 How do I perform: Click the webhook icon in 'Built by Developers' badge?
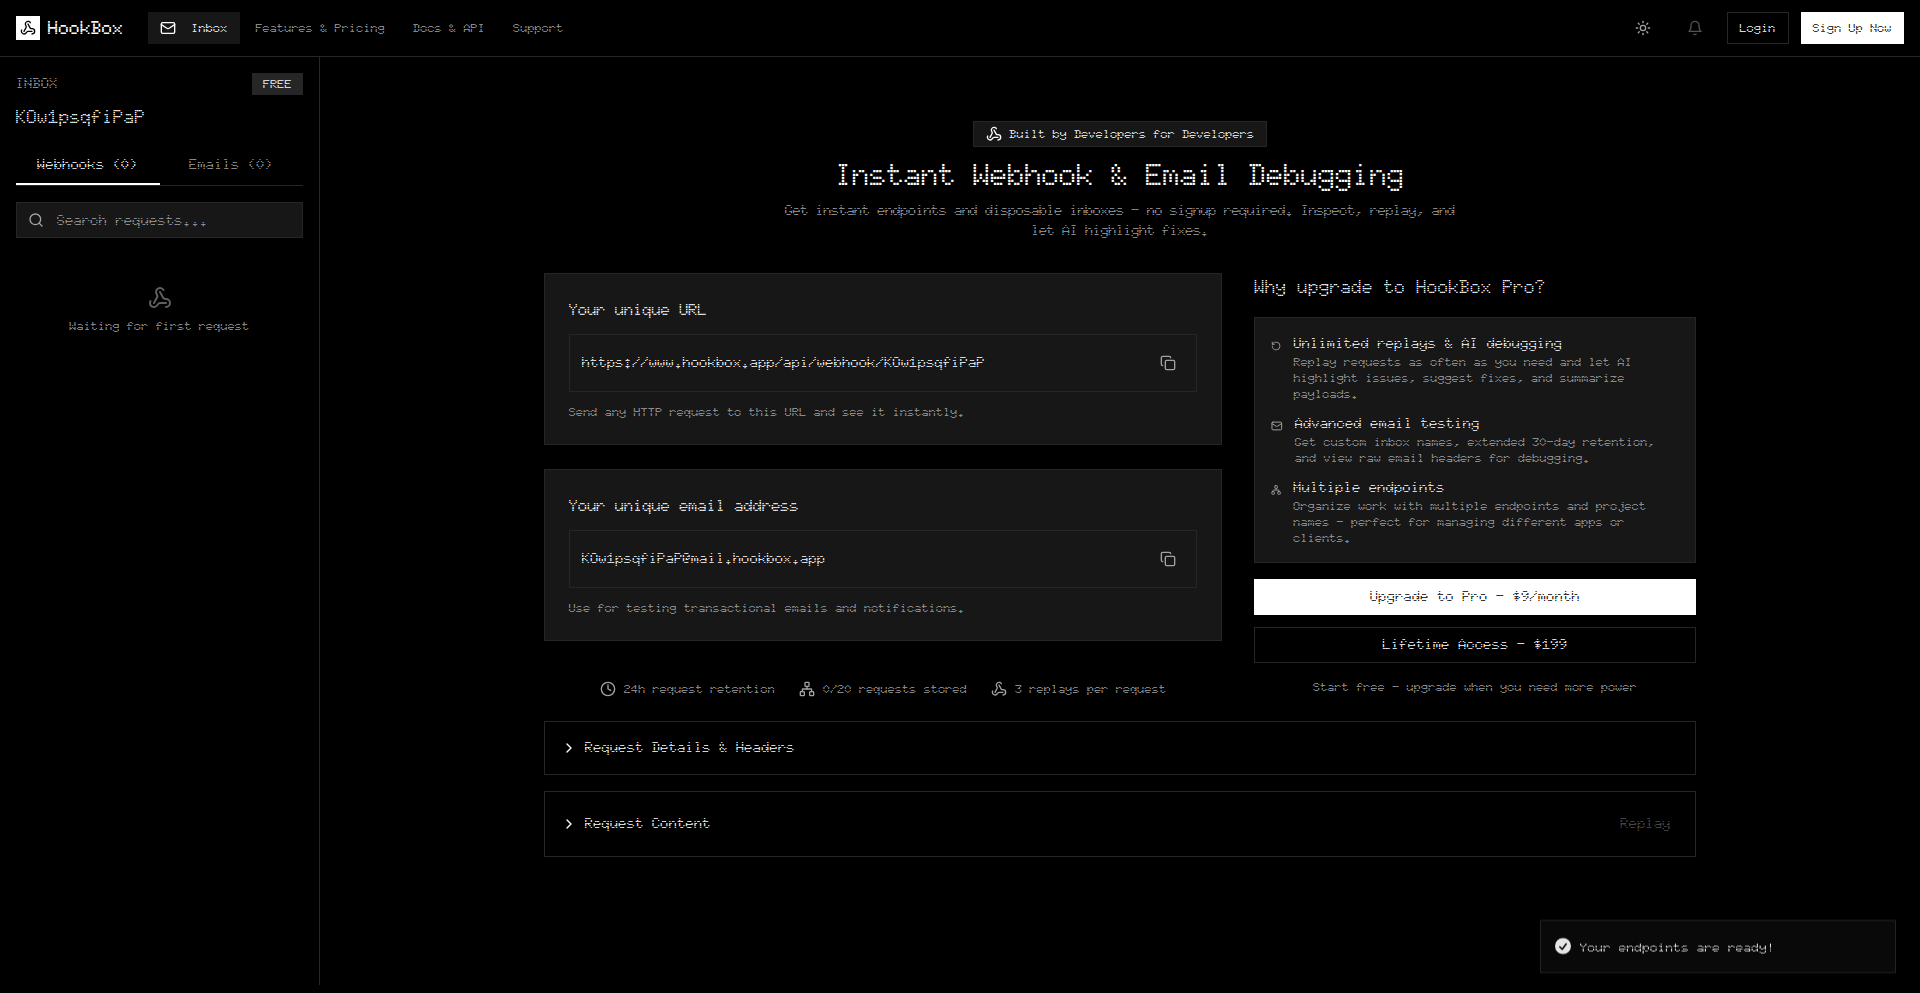coord(994,134)
